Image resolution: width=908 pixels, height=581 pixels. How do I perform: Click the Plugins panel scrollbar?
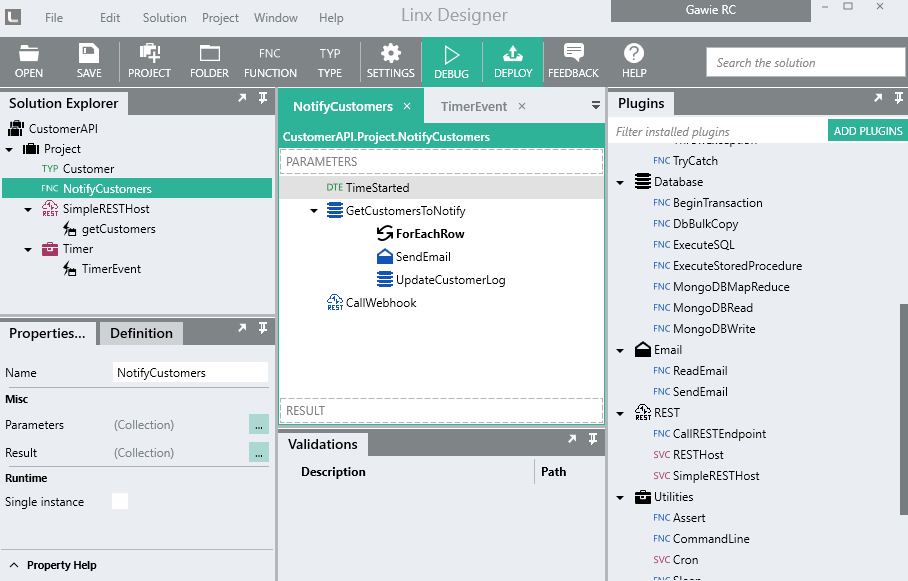(x=903, y=409)
